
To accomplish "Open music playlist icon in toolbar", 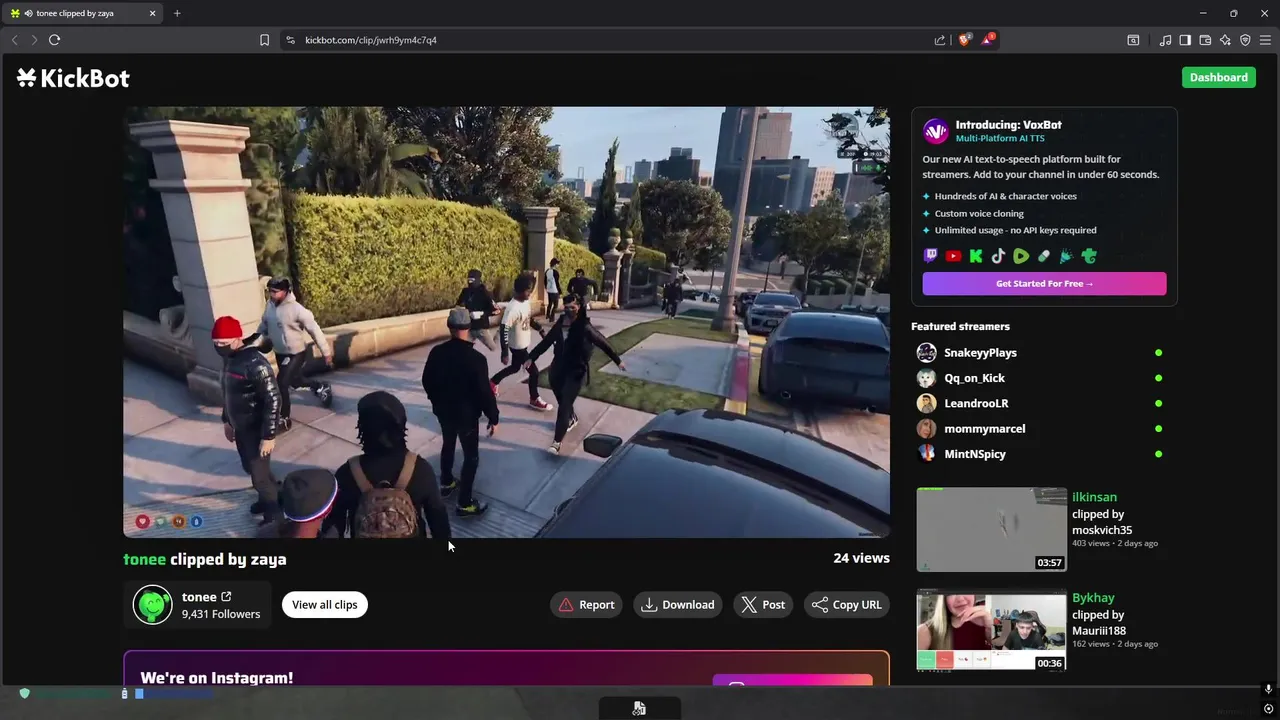I will 1165,40.
